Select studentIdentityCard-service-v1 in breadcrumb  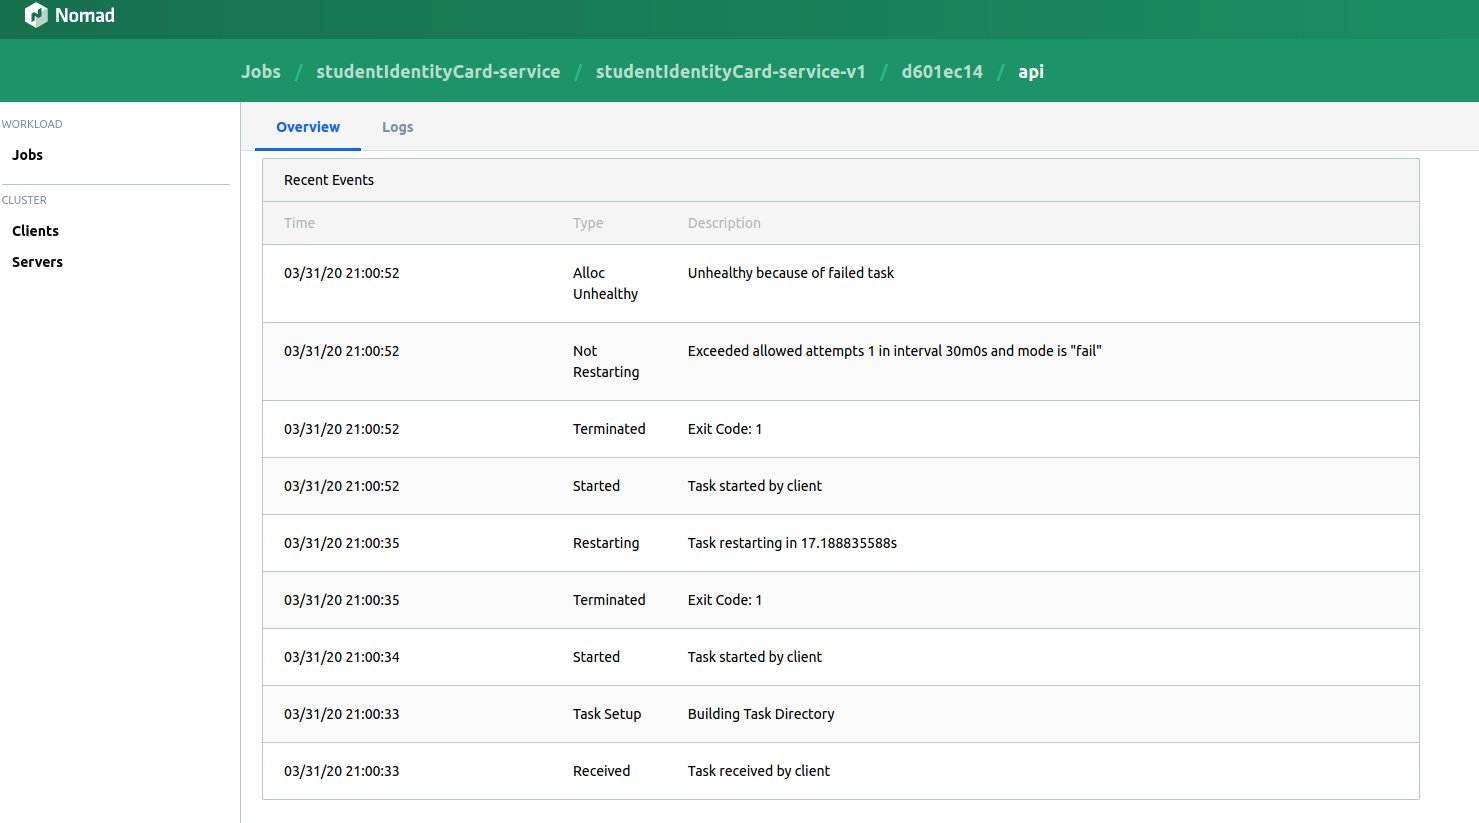click(730, 71)
